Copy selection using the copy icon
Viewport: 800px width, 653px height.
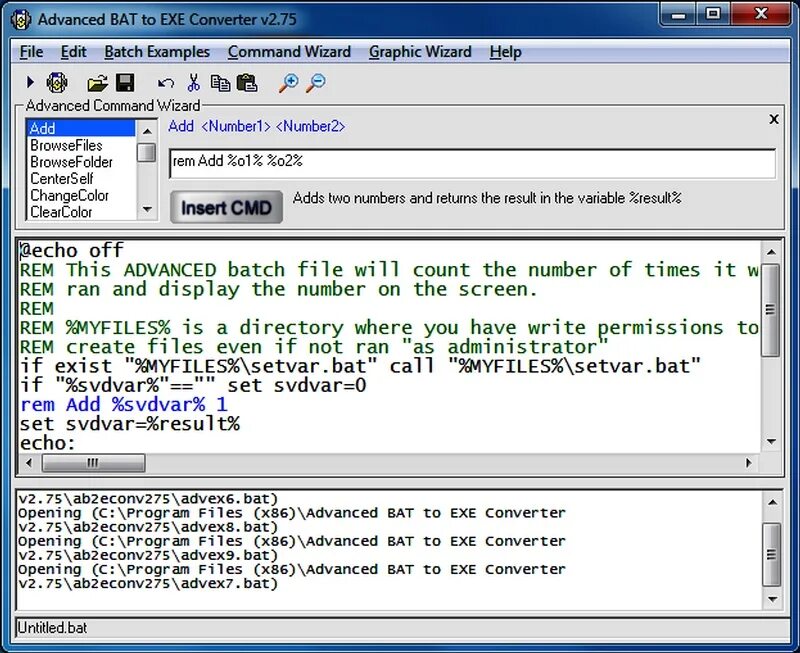pos(220,83)
